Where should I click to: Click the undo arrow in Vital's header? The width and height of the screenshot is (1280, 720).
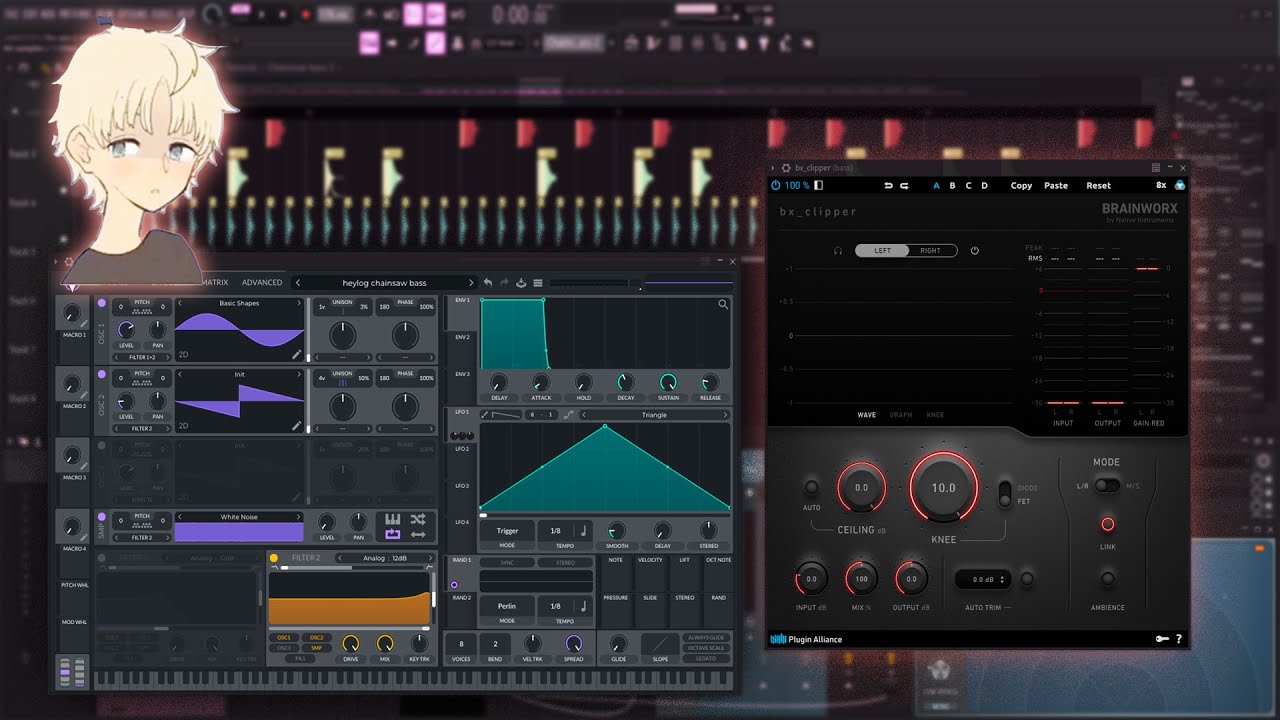coord(488,283)
